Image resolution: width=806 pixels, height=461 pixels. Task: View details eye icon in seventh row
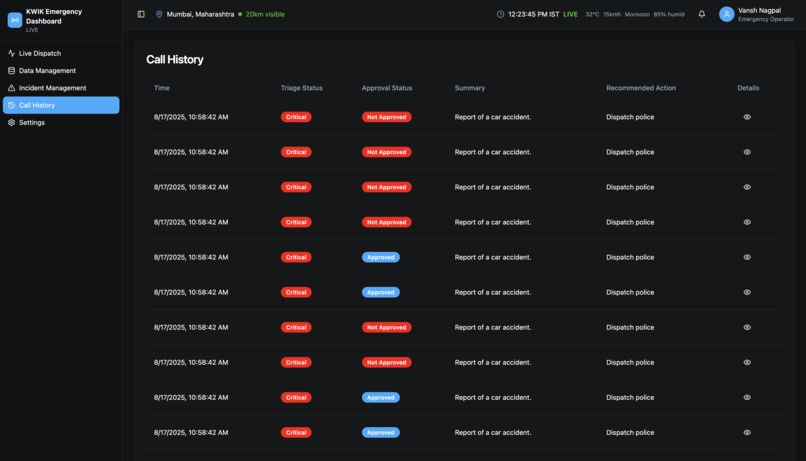pyautogui.click(x=747, y=327)
